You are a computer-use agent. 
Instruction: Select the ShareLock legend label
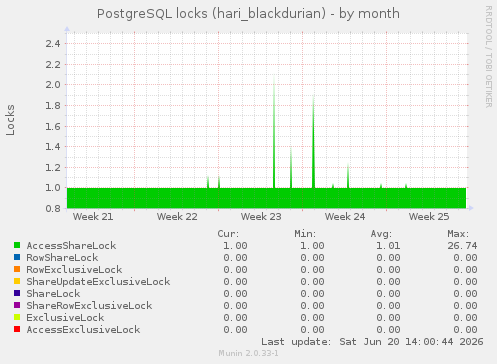tap(53, 294)
